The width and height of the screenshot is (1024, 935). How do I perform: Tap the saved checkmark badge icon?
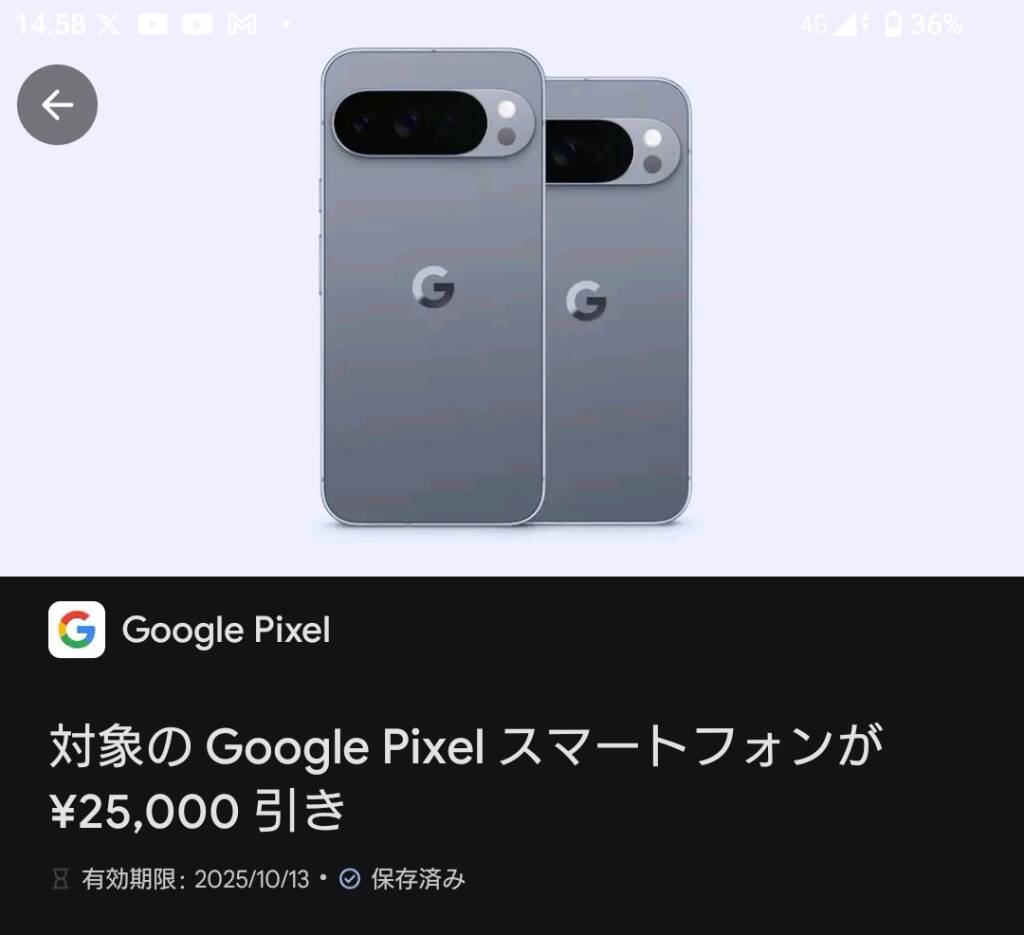pyautogui.click(x=349, y=879)
